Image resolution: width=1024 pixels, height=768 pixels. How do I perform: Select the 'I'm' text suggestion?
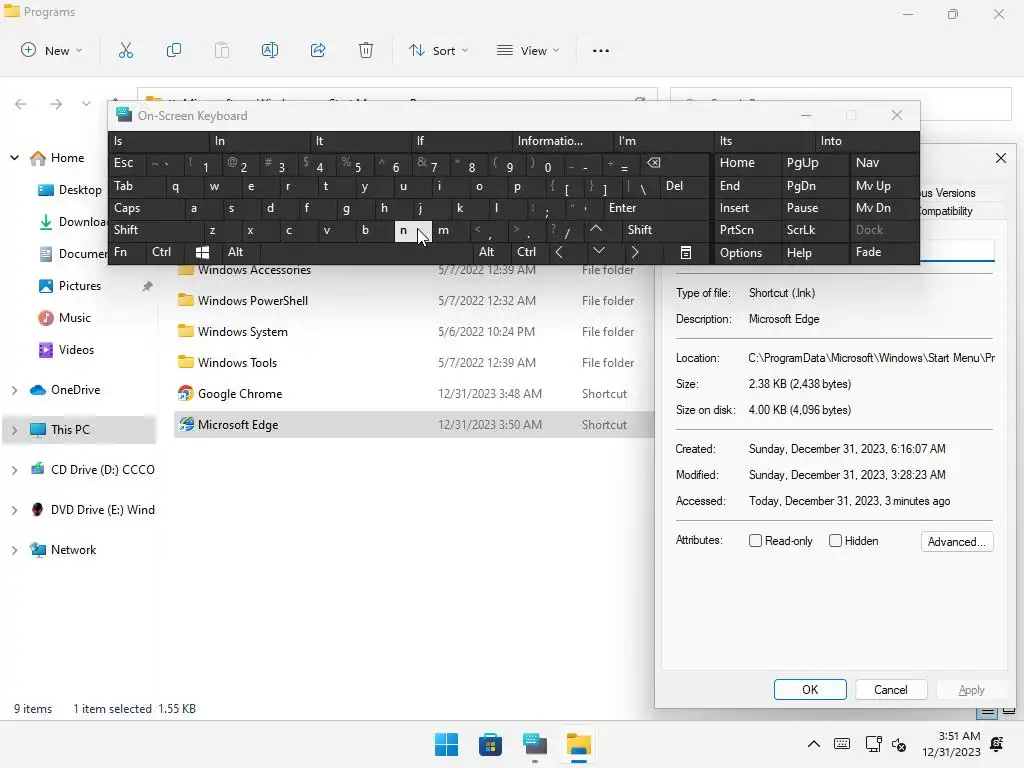[x=664, y=141]
